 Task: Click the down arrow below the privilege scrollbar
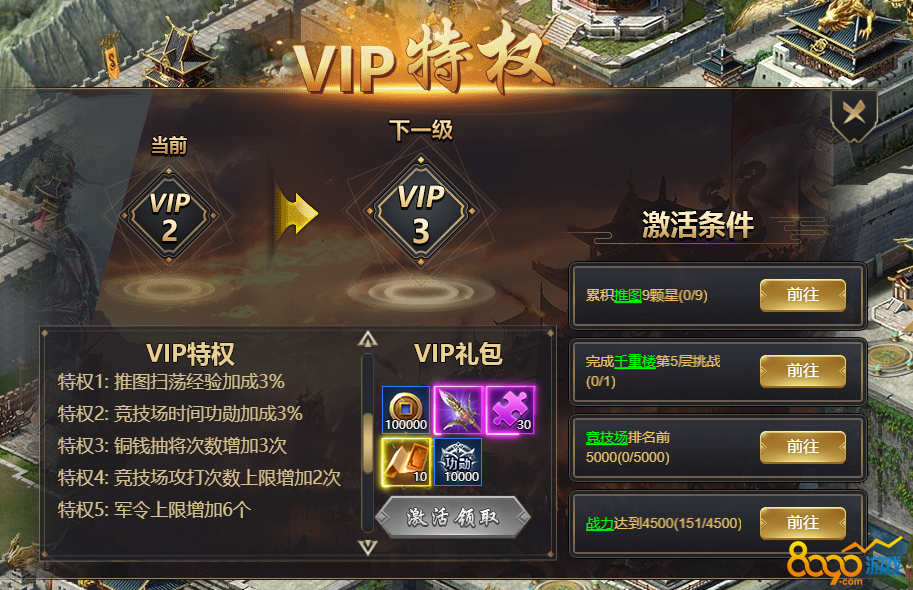[x=368, y=546]
